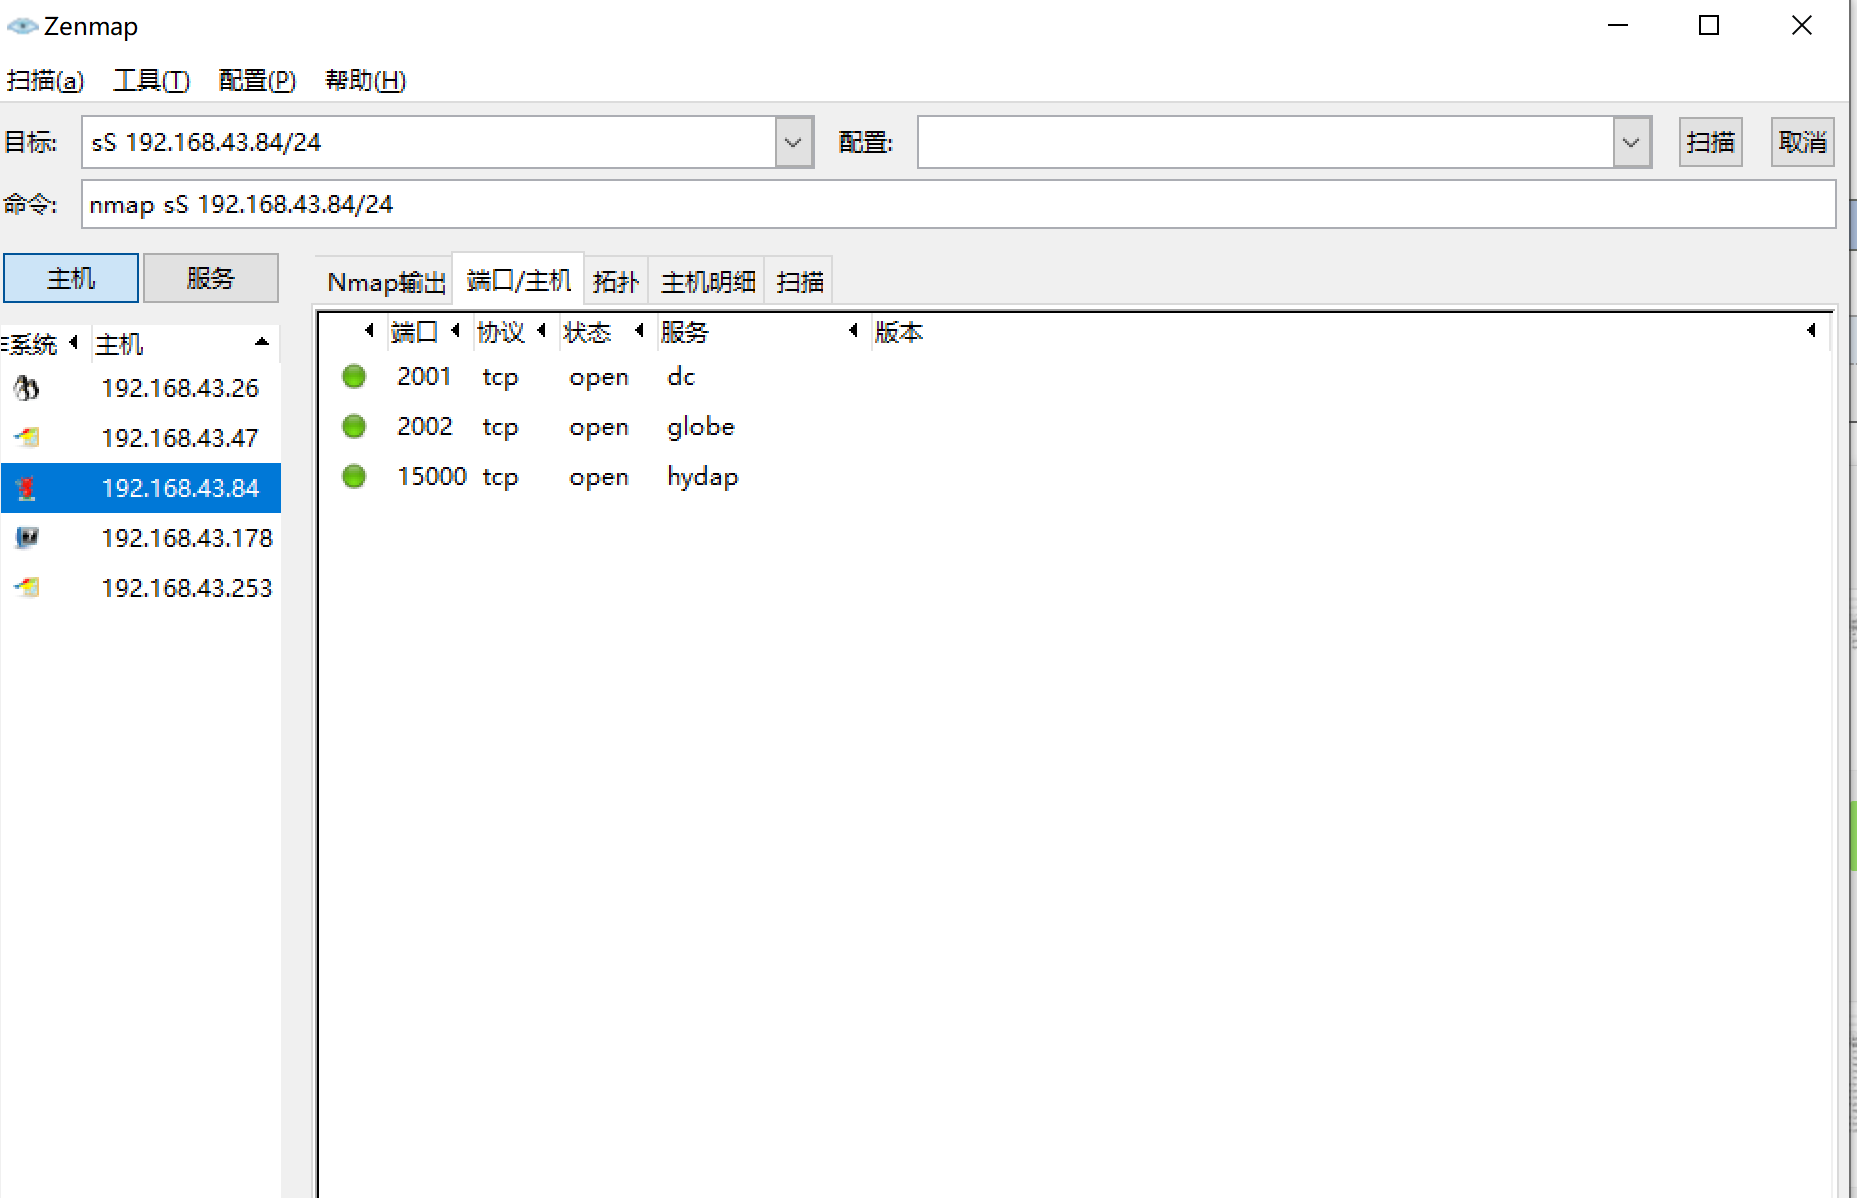Viewport: 1857px width, 1198px height.
Task: Click the hydap service name
Action: [x=703, y=478]
